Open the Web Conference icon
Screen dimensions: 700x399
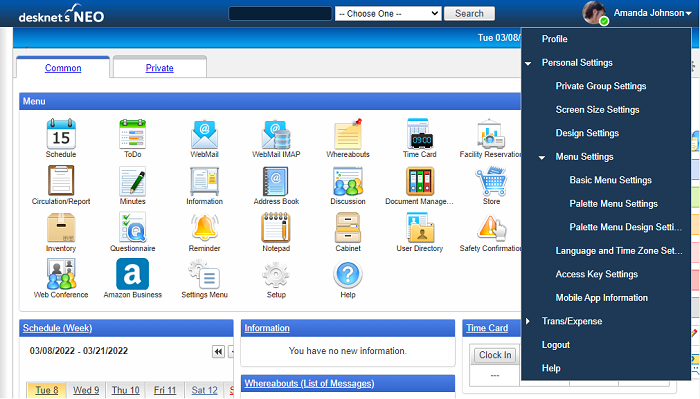(61, 274)
